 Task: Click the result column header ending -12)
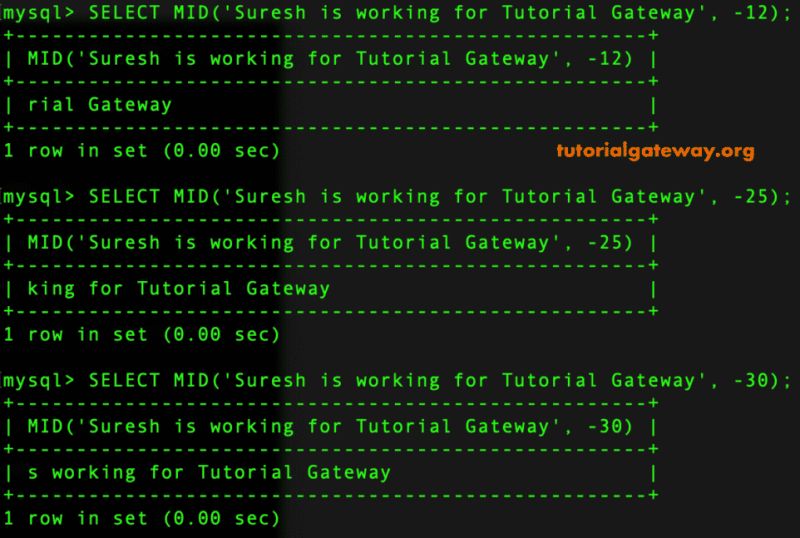(330, 59)
